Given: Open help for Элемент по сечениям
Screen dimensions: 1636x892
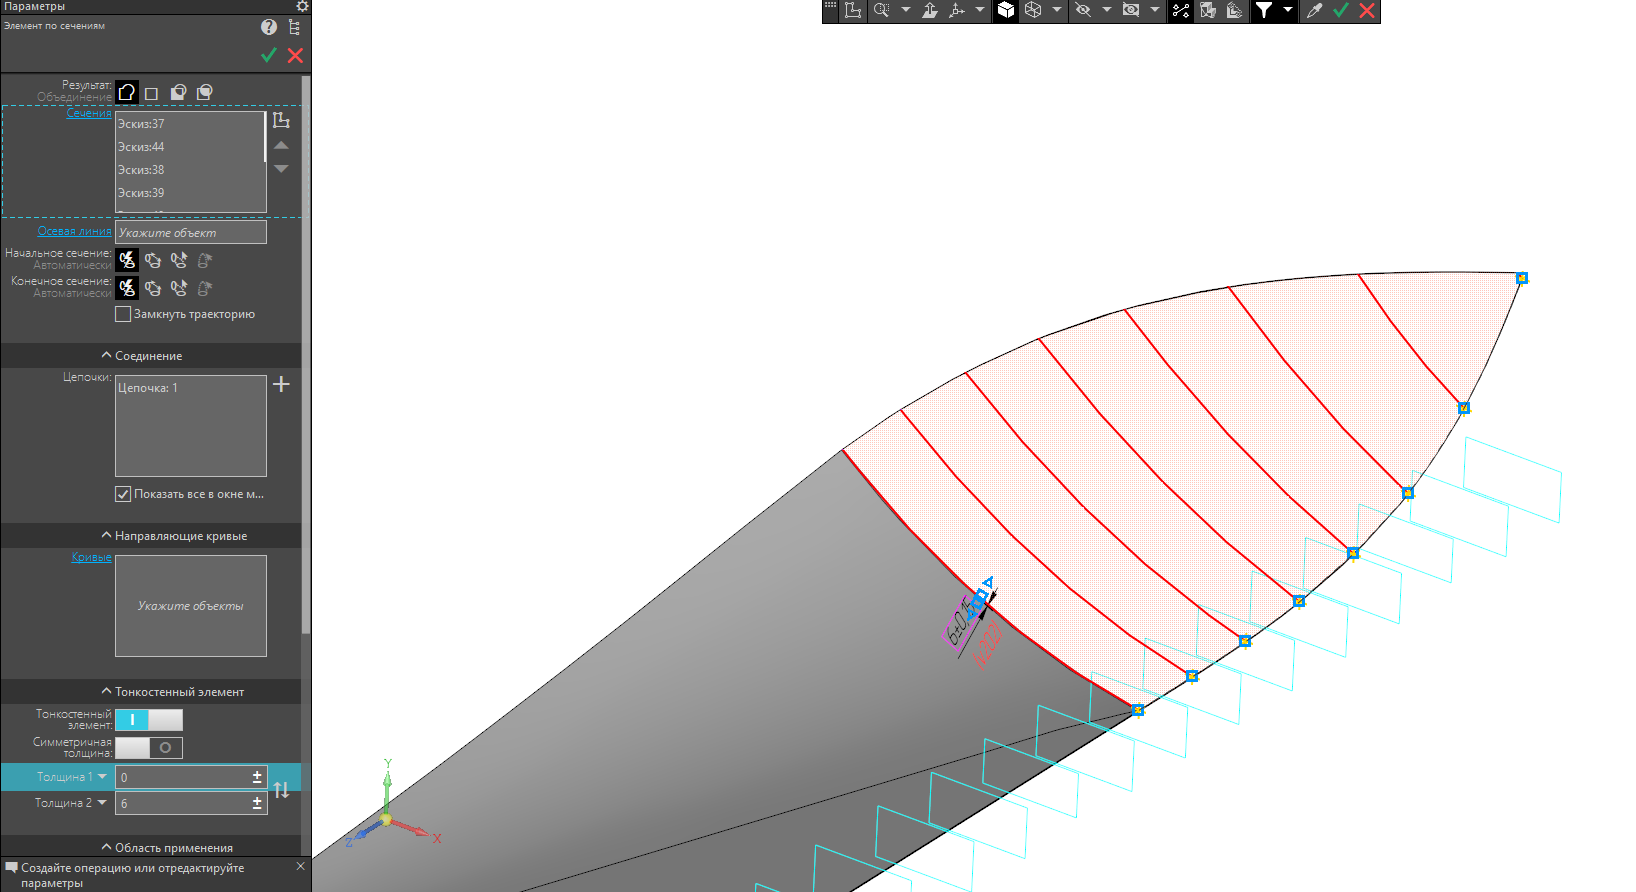Looking at the screenshot, I should (268, 27).
